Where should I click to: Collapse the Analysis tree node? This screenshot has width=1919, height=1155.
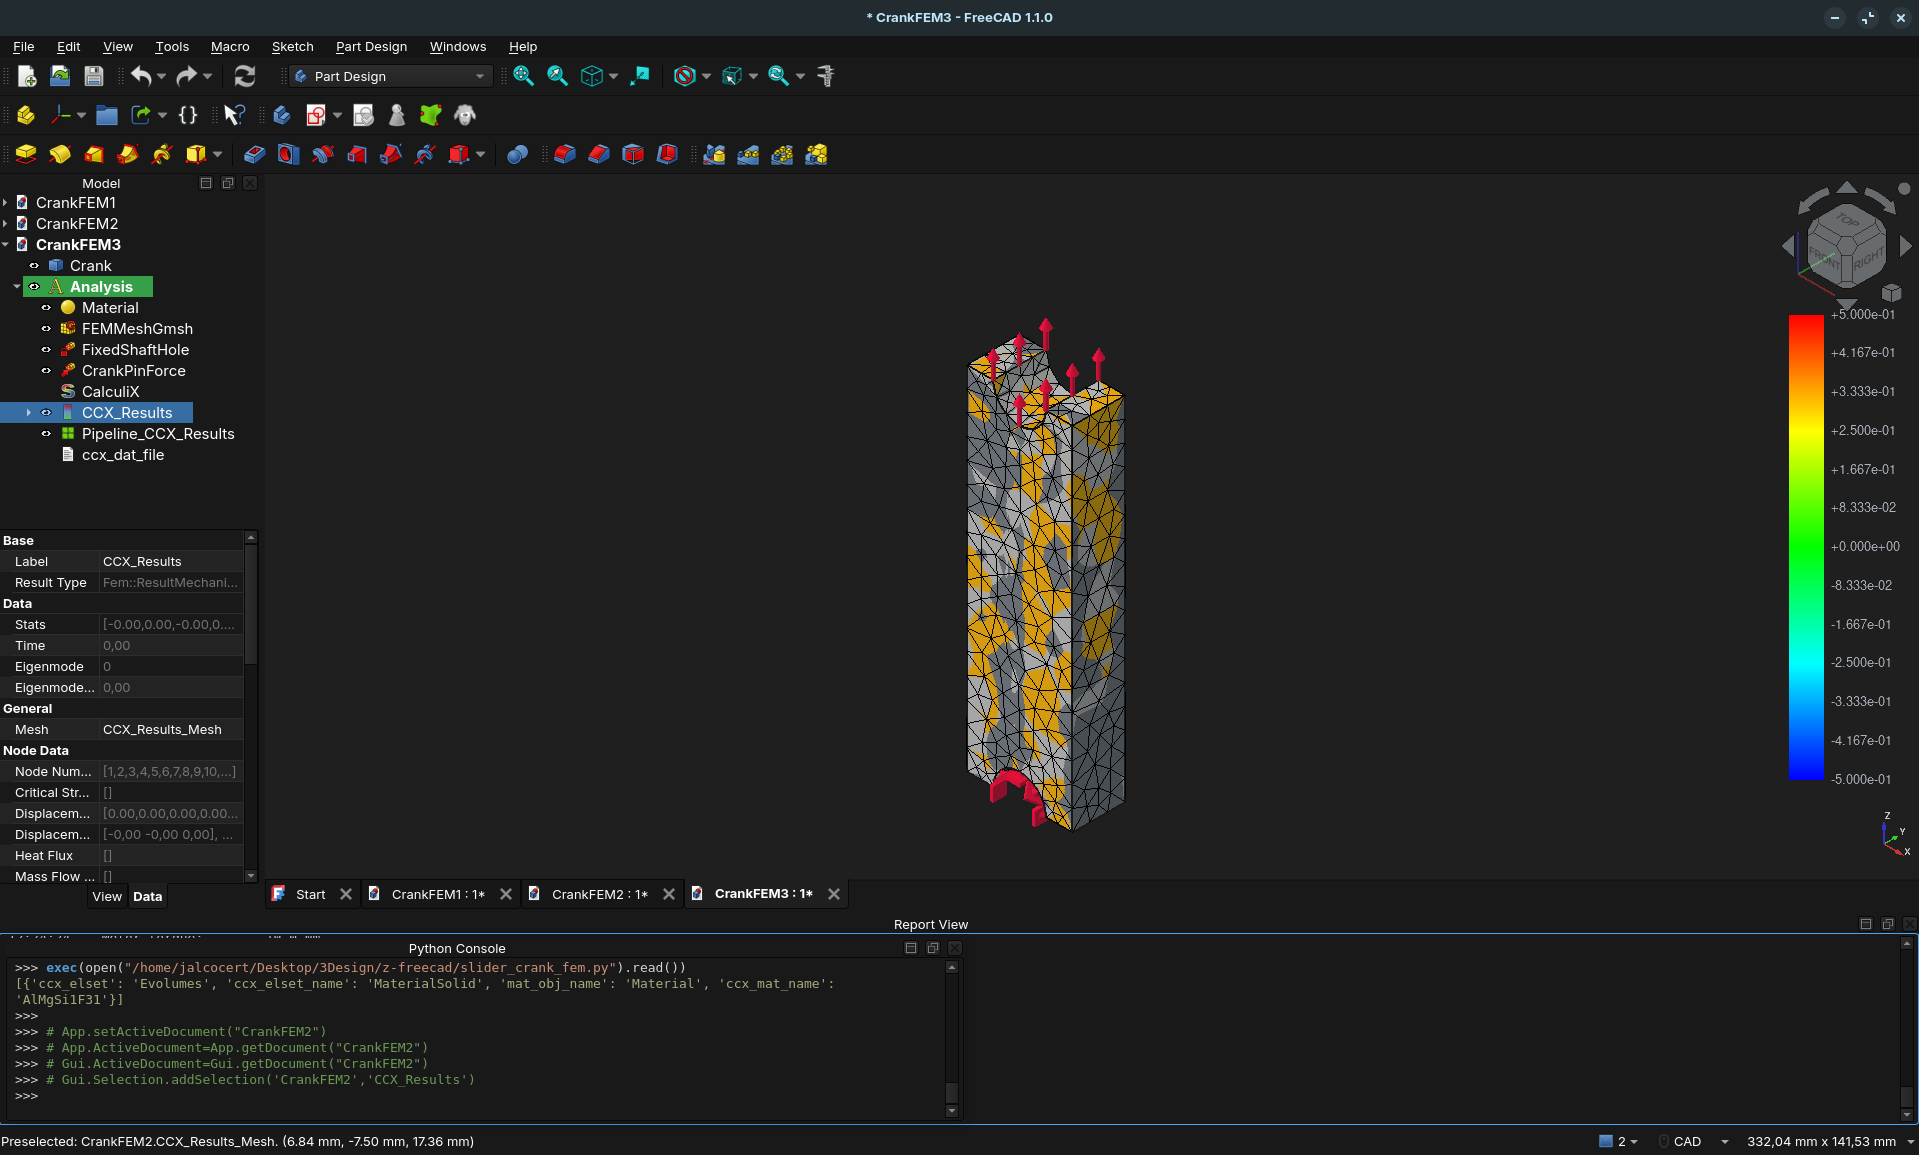[17, 287]
